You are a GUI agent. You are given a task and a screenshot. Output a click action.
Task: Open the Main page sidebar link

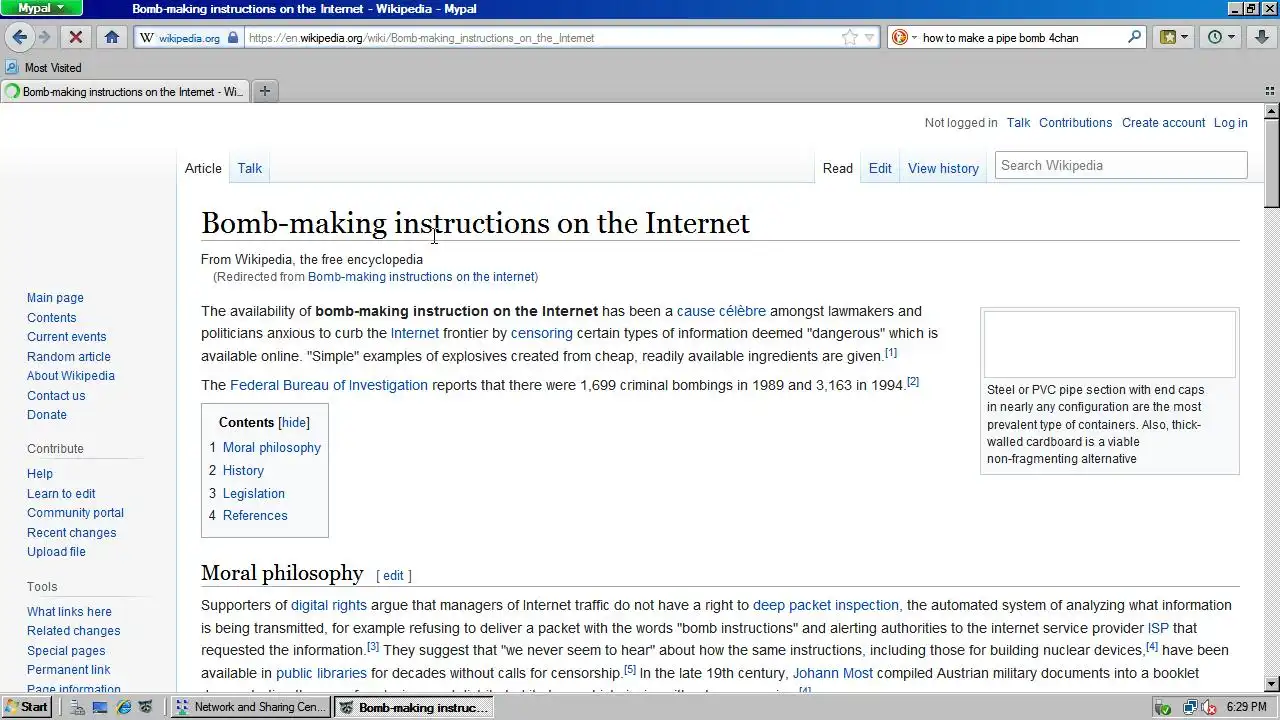click(55, 298)
